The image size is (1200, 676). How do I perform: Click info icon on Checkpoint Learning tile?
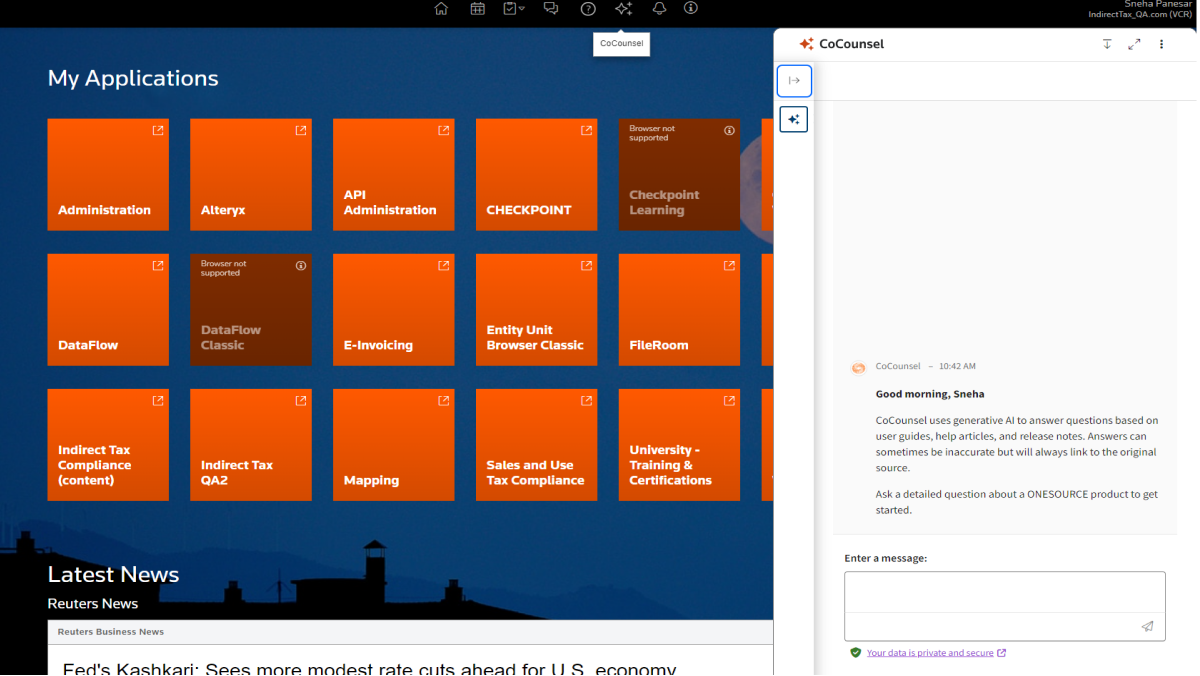[729, 131]
